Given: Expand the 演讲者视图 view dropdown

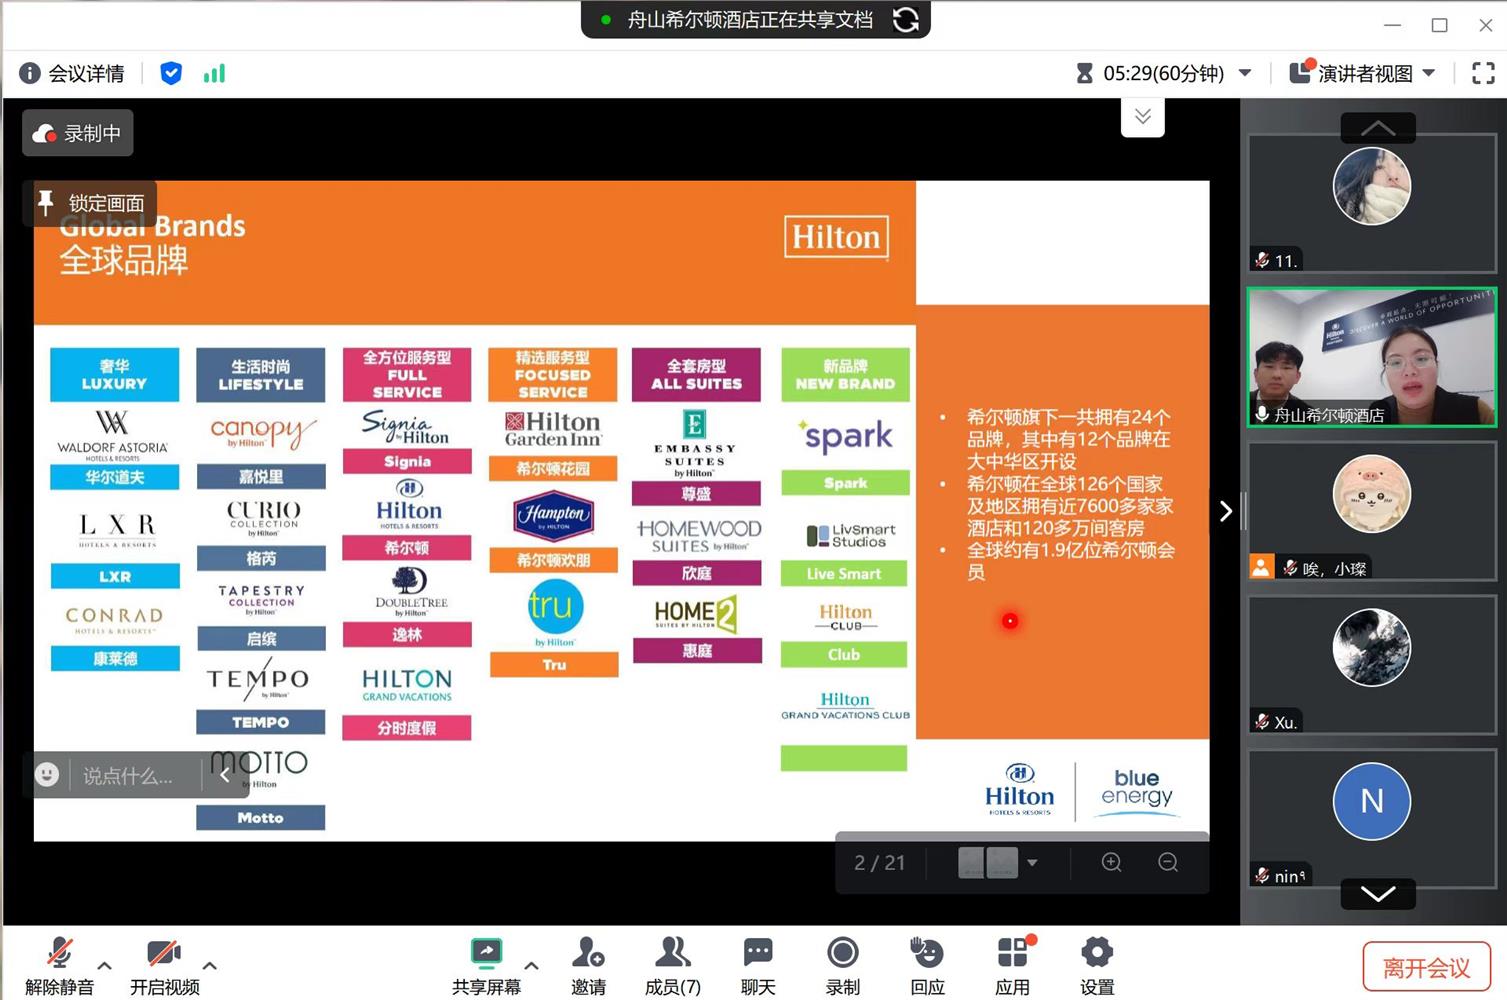Looking at the screenshot, I should (x=1429, y=73).
